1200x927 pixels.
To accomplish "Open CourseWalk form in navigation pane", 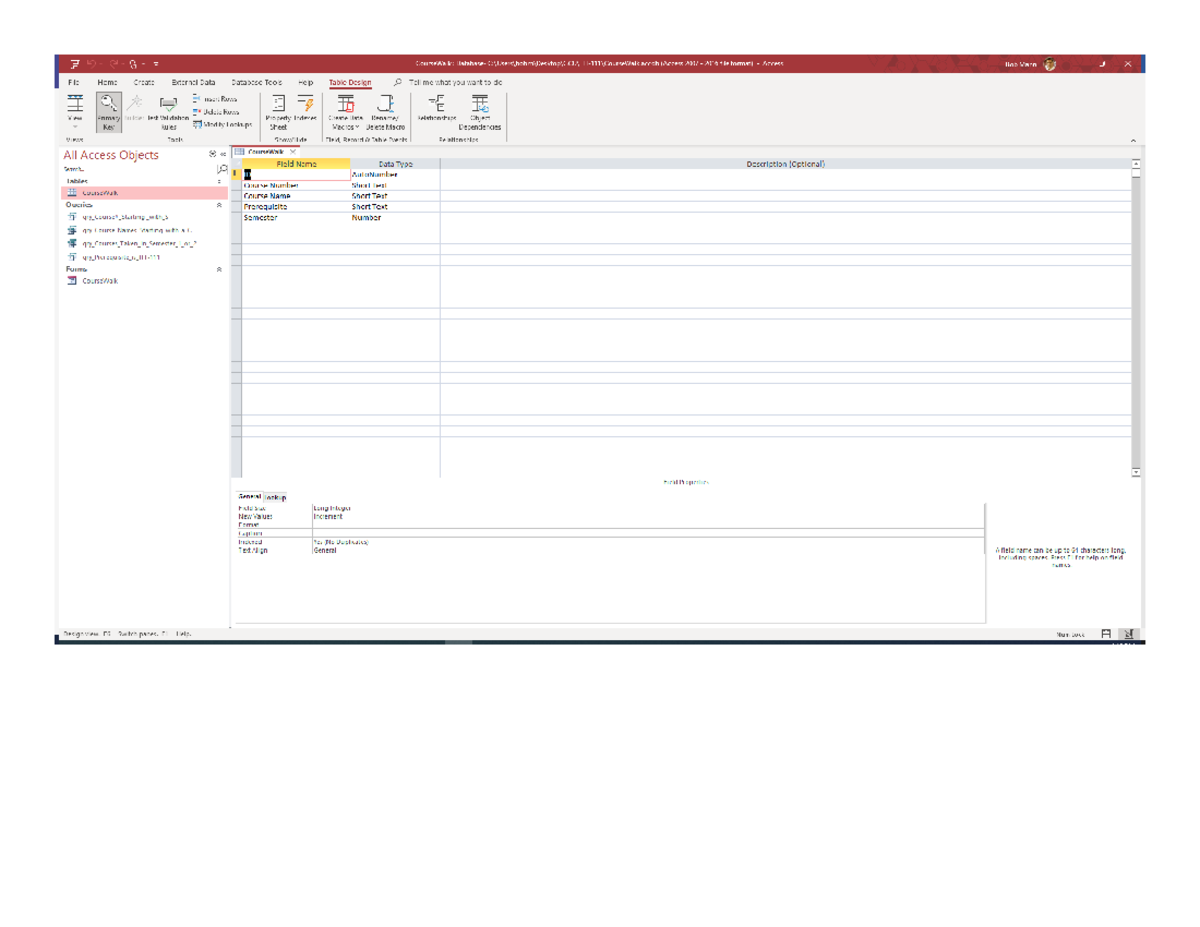I will coord(99,281).
